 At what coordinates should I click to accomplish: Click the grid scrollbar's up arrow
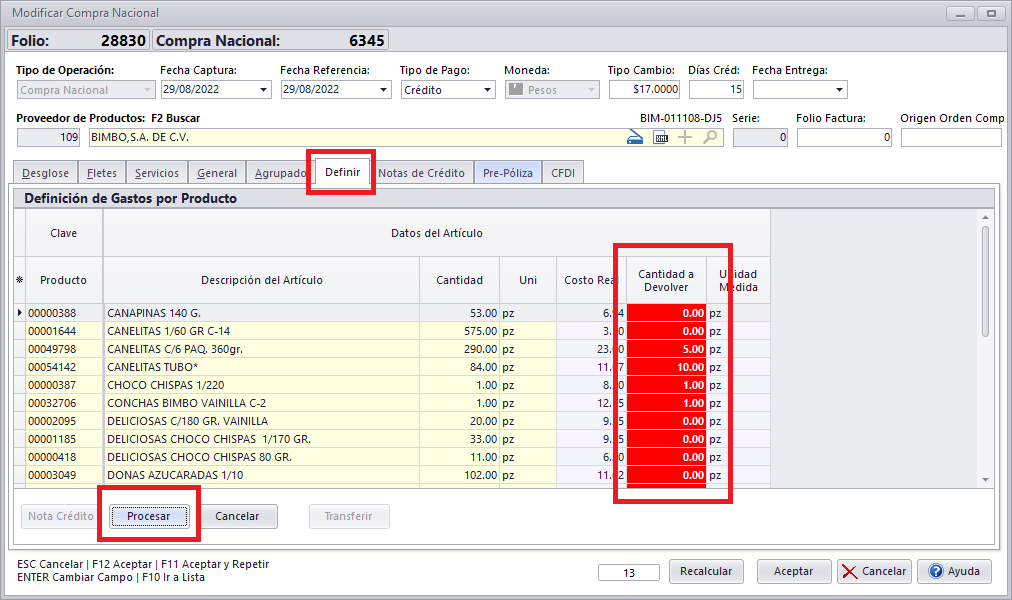[985, 217]
